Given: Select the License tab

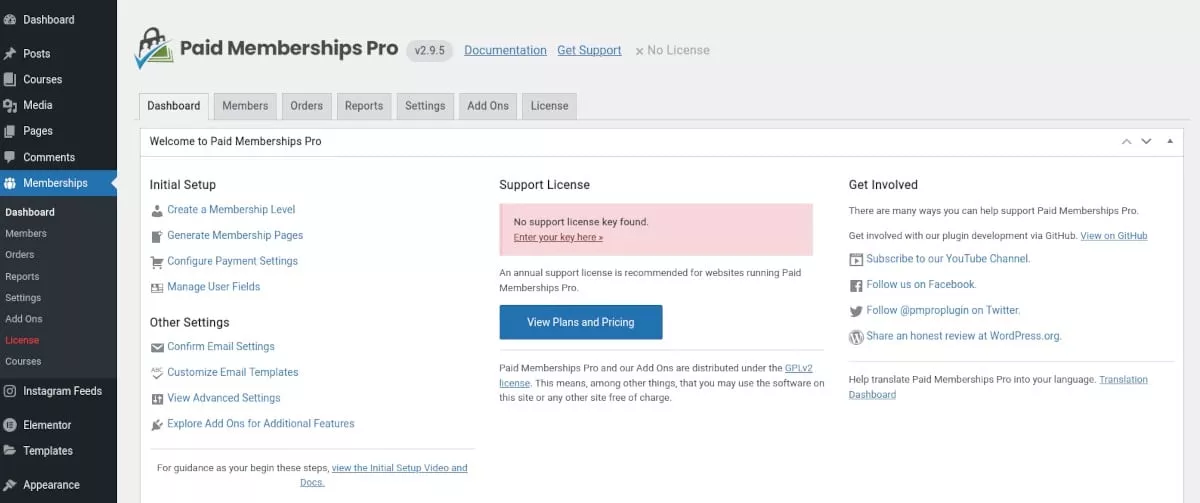Looking at the screenshot, I should [549, 106].
